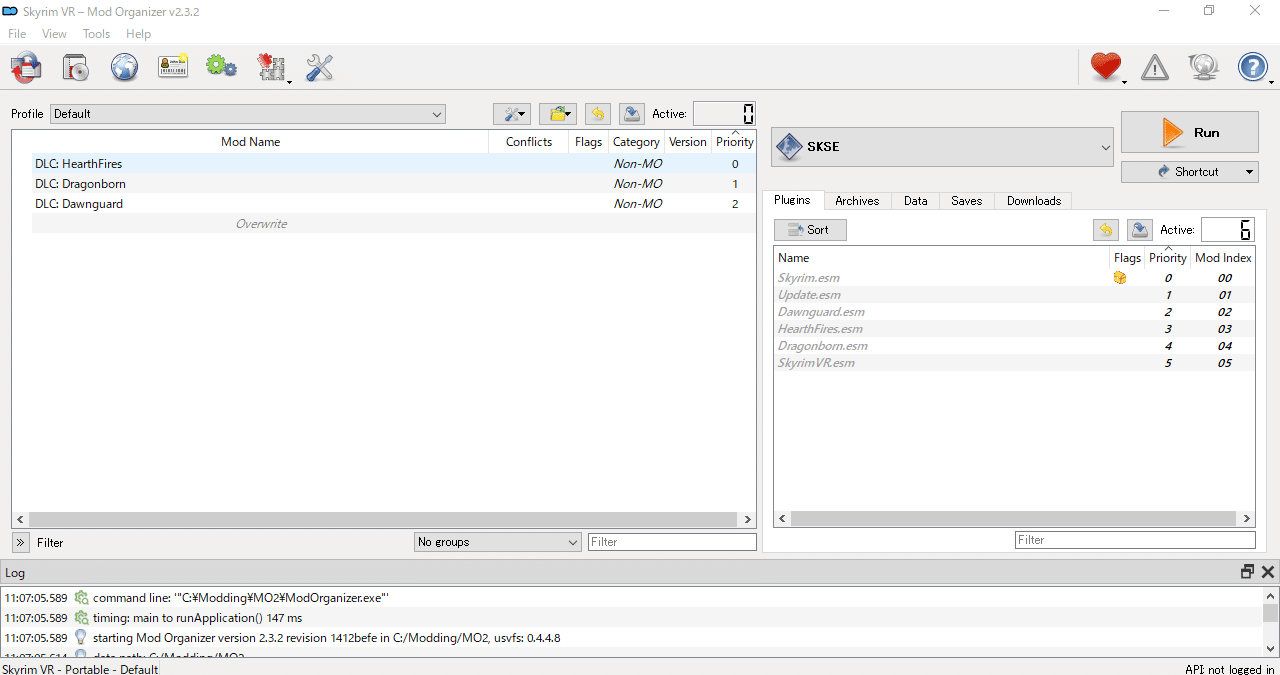
Task: Open the Help icon dropdown arrow
Action: tap(1272, 81)
